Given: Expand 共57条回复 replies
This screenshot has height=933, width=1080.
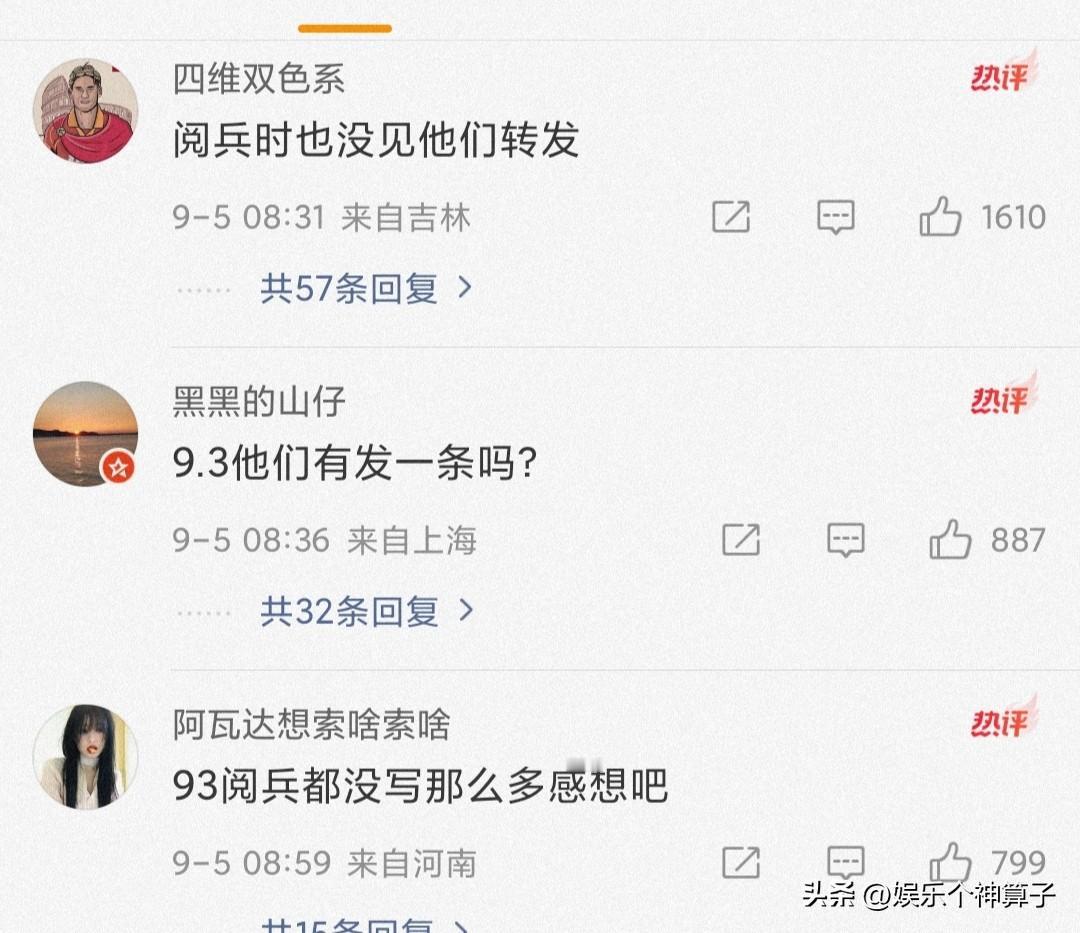Looking at the screenshot, I should point(366,288).
